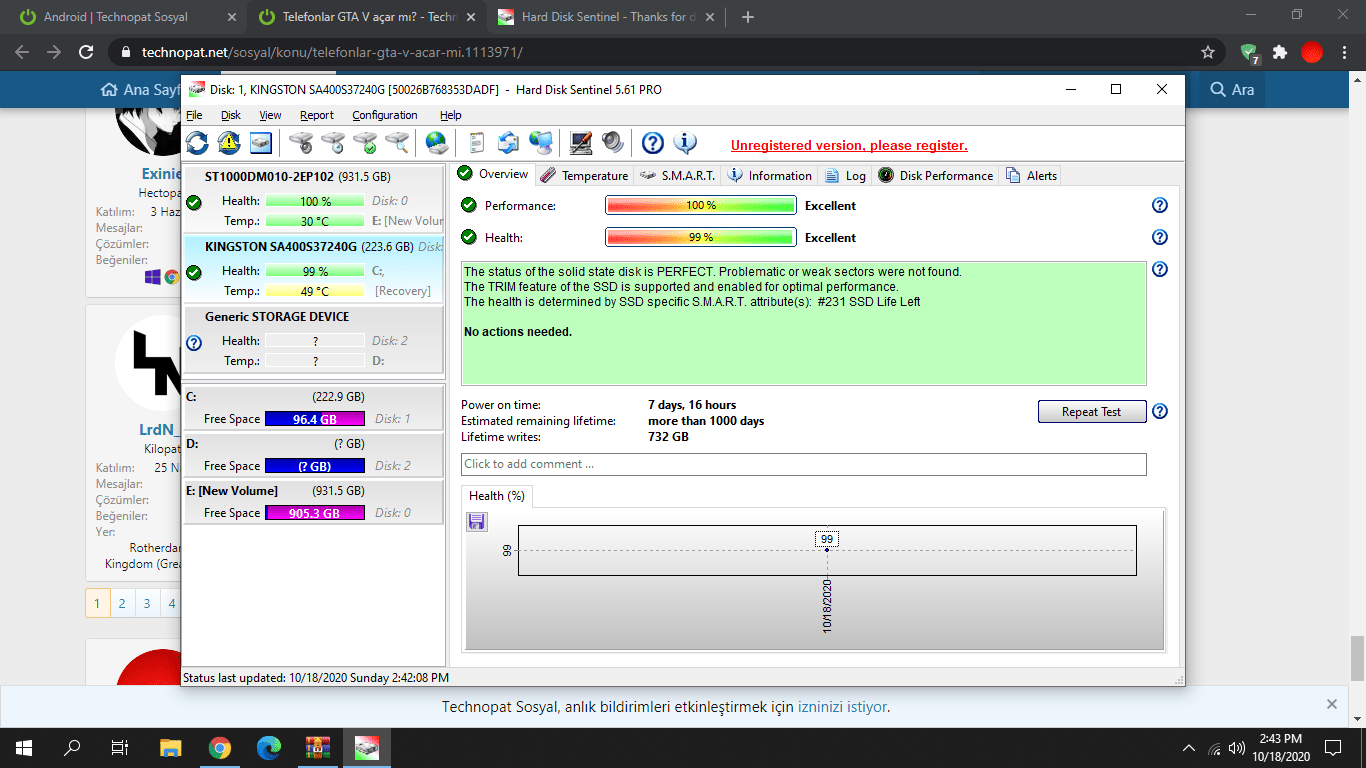
Task: Click the Unregistered version, please register link
Action: tap(849, 145)
